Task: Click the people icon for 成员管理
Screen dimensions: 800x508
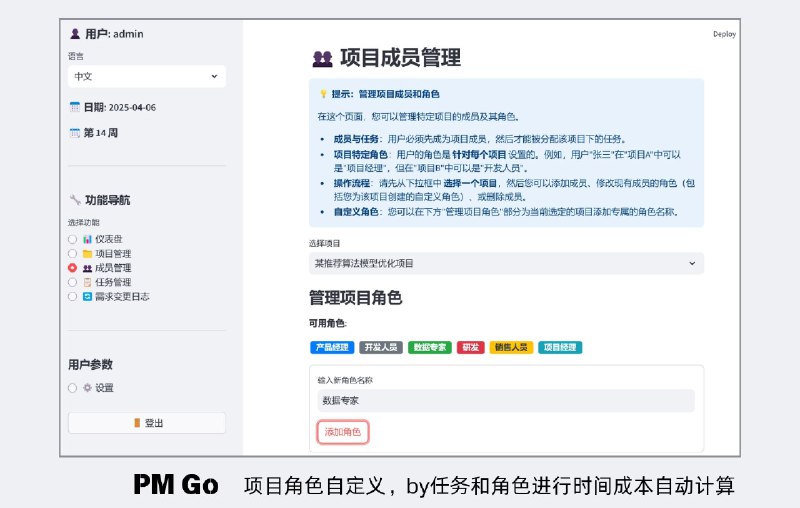Action: 87,268
